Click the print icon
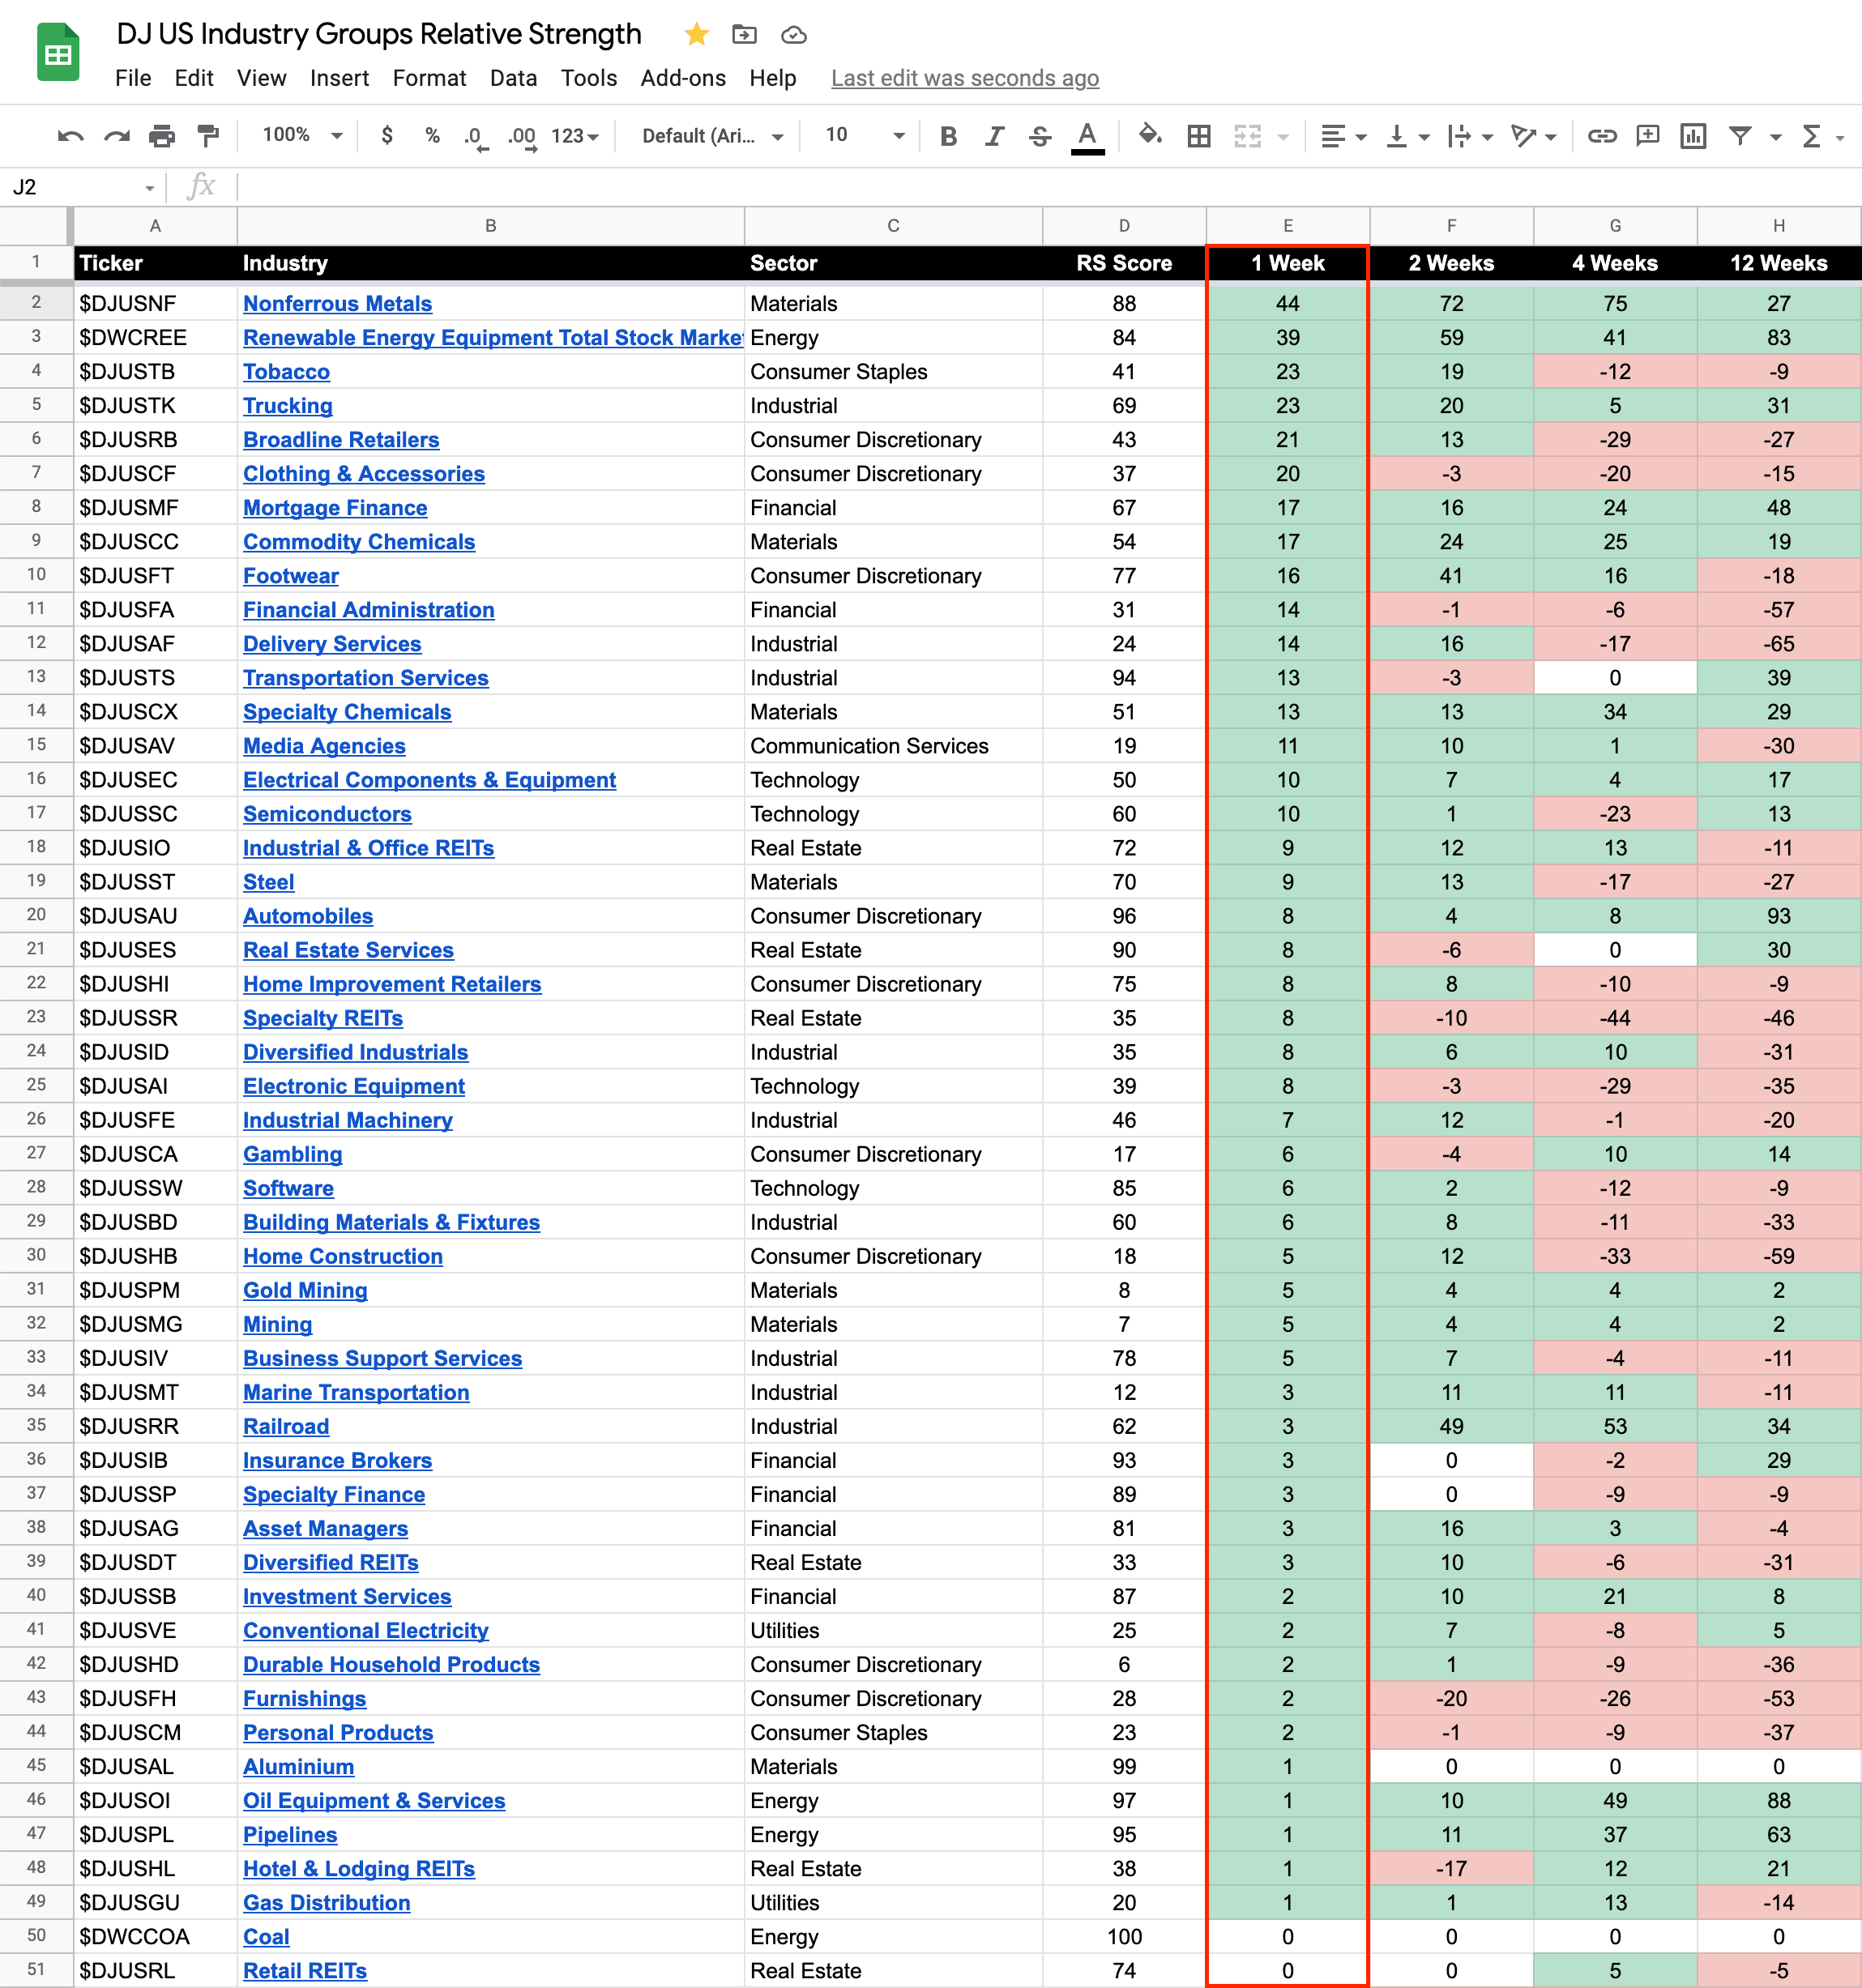The height and width of the screenshot is (1988, 1862). [x=162, y=136]
